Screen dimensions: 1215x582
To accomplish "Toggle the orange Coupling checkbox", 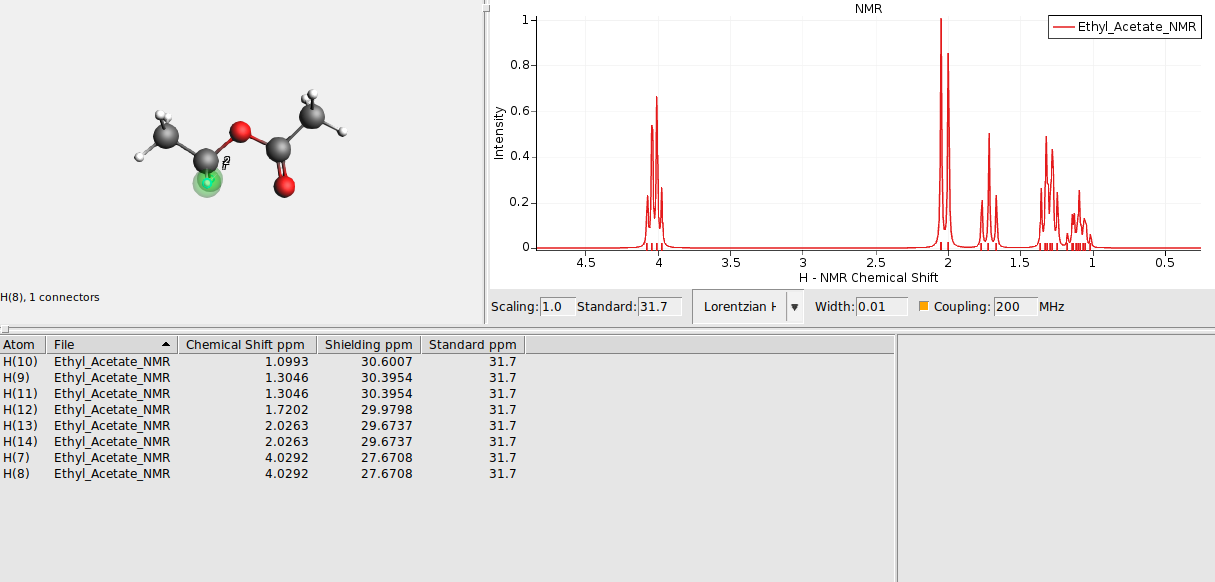I will [922, 306].
